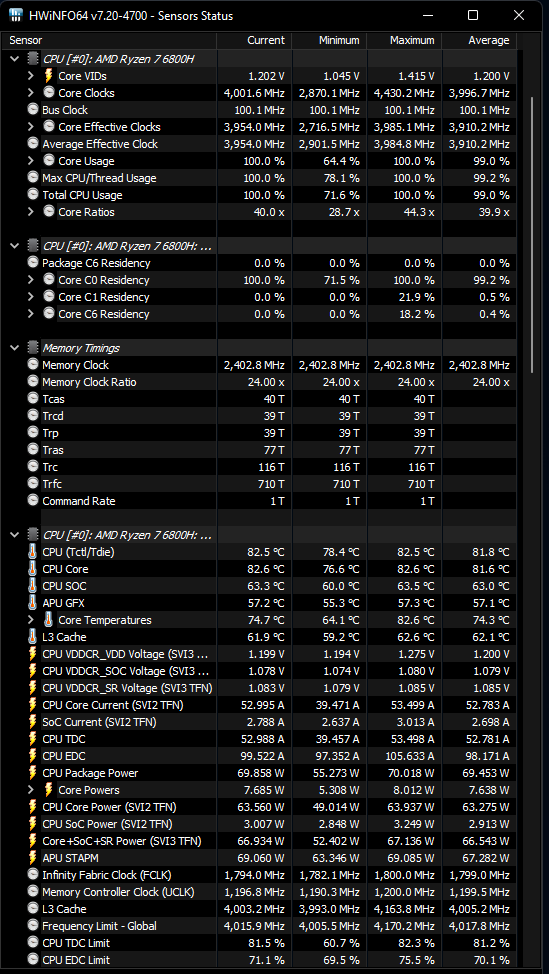Click the Maximum column header
This screenshot has height=974, width=549.
tap(404, 40)
